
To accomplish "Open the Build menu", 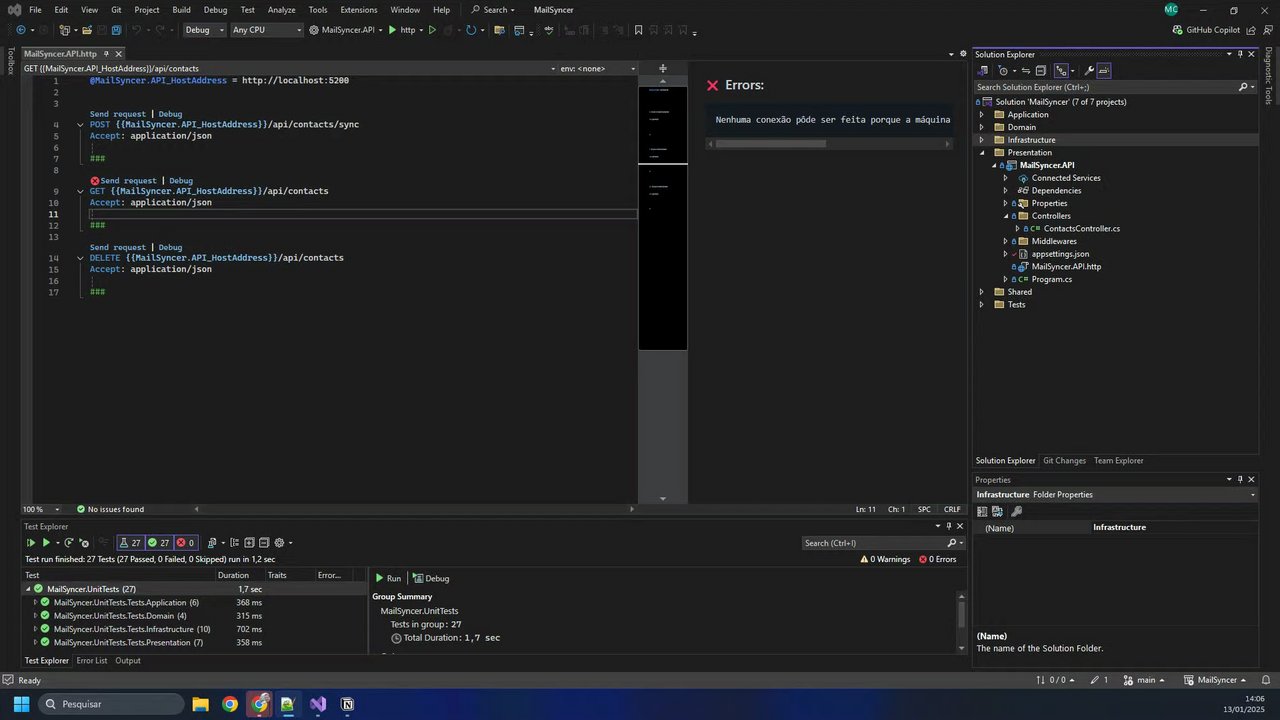I will click(x=181, y=10).
